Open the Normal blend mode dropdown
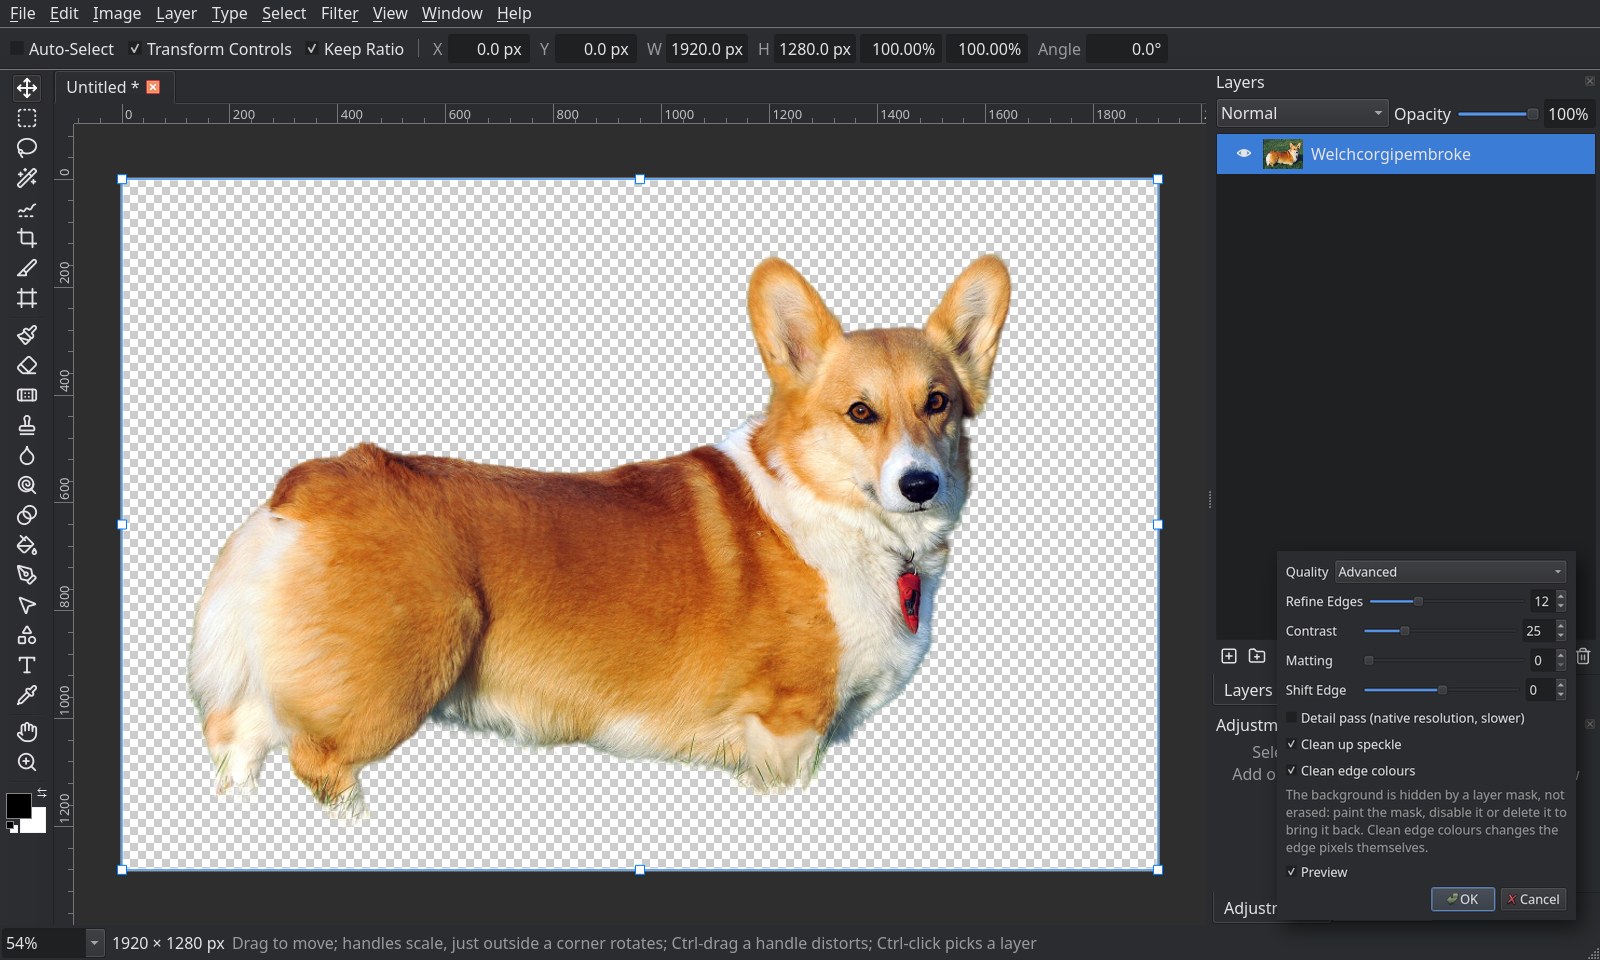Image resolution: width=1600 pixels, height=960 pixels. (1302, 113)
